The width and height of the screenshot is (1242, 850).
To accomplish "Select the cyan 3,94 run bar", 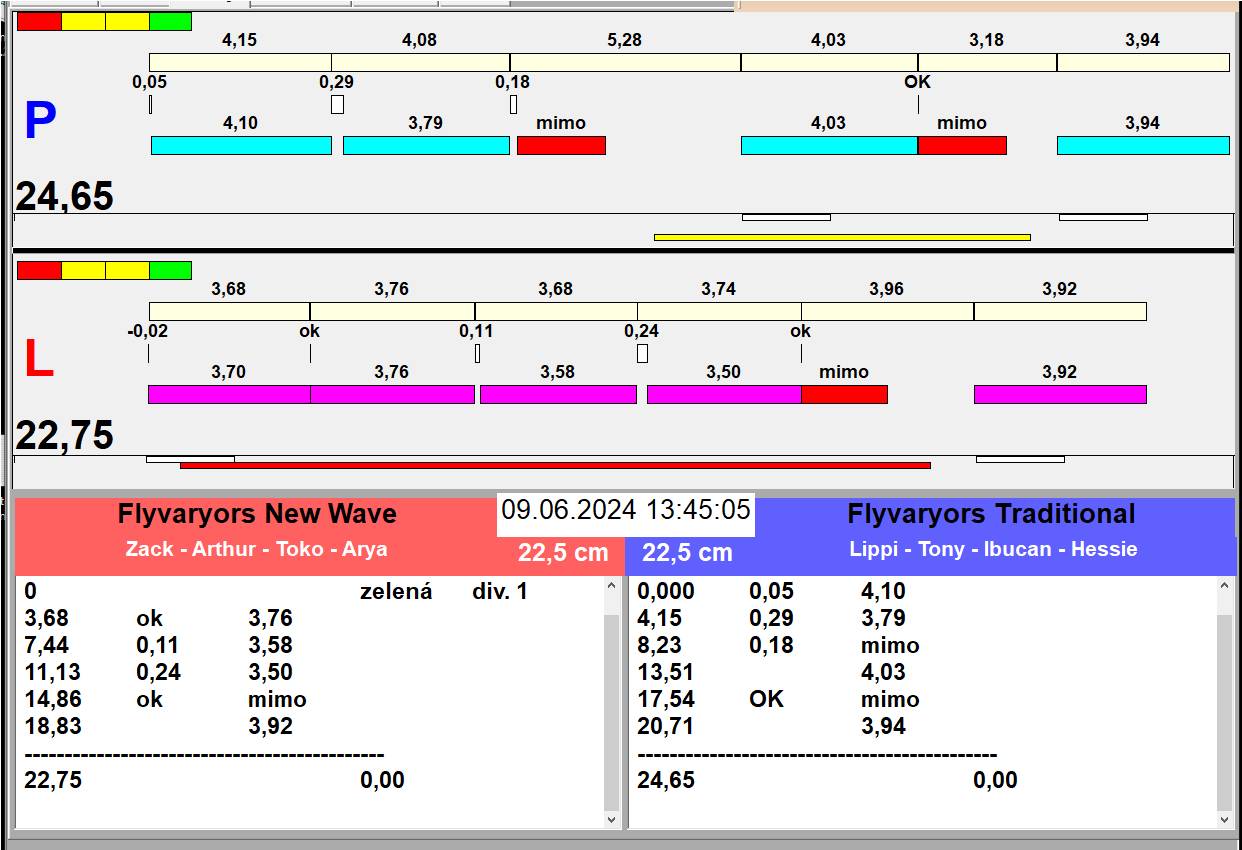I will [x=1143, y=145].
